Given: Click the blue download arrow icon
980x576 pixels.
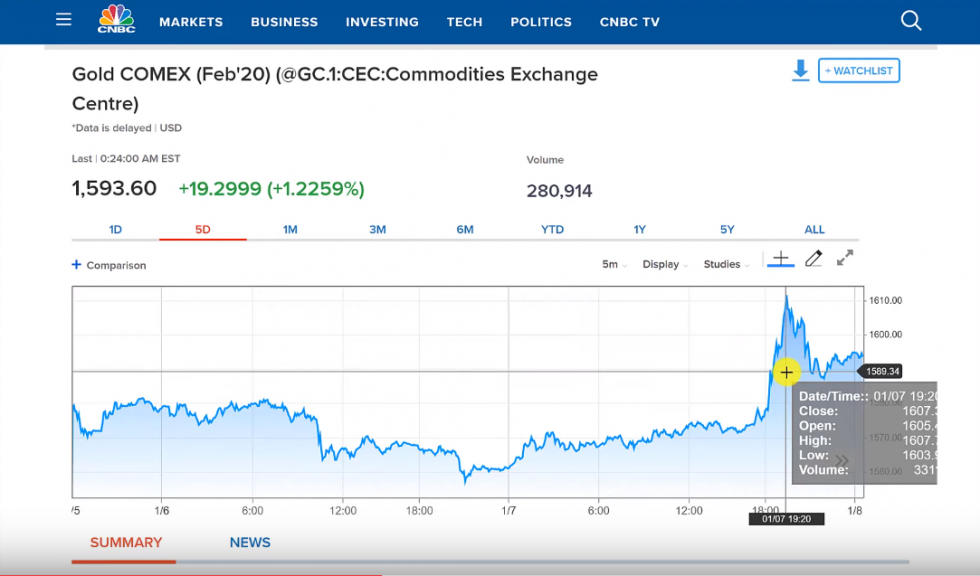Looking at the screenshot, I should 800,71.
